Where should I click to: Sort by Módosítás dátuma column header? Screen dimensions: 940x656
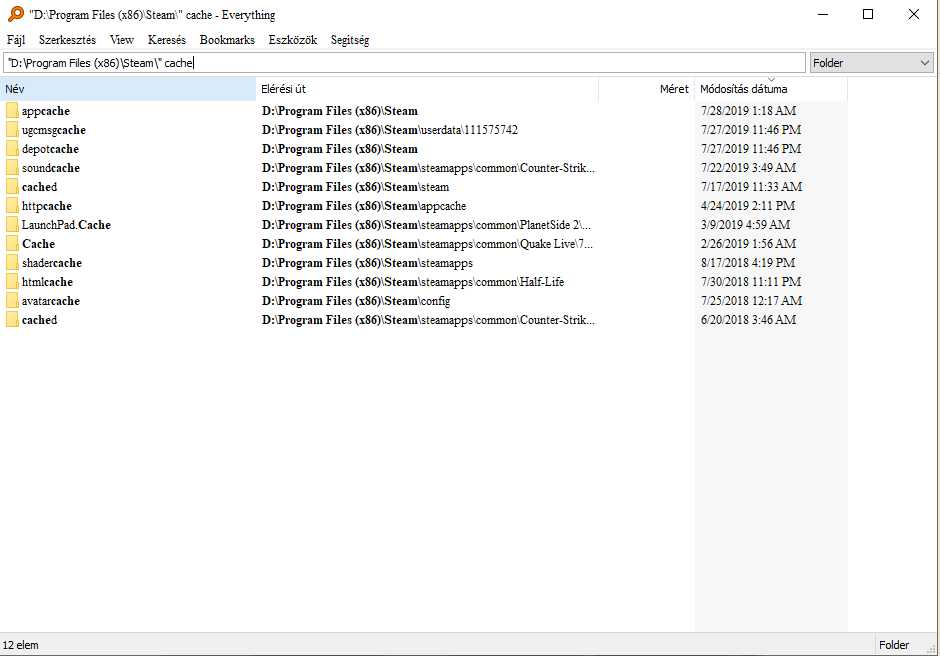(771, 89)
